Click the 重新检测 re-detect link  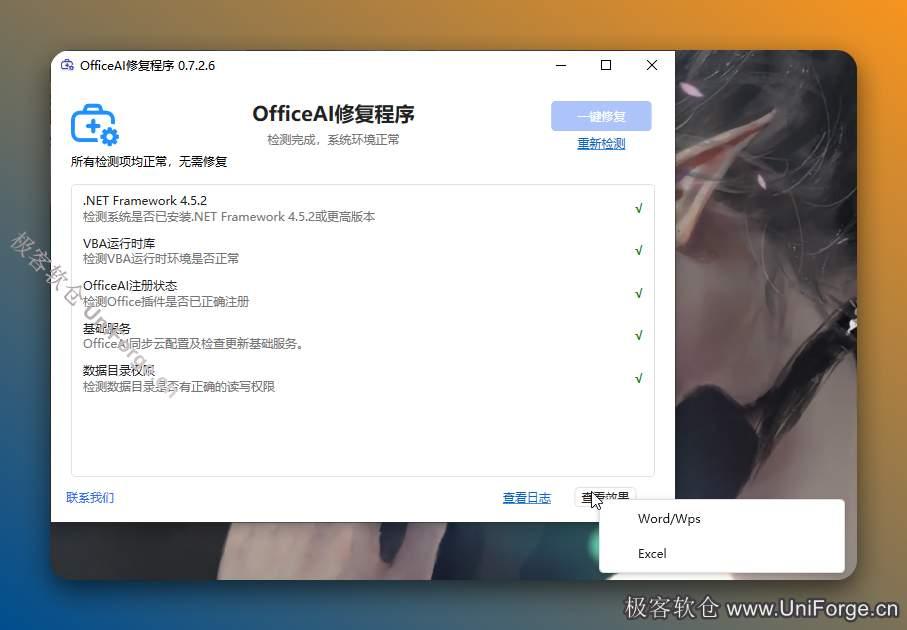601,143
